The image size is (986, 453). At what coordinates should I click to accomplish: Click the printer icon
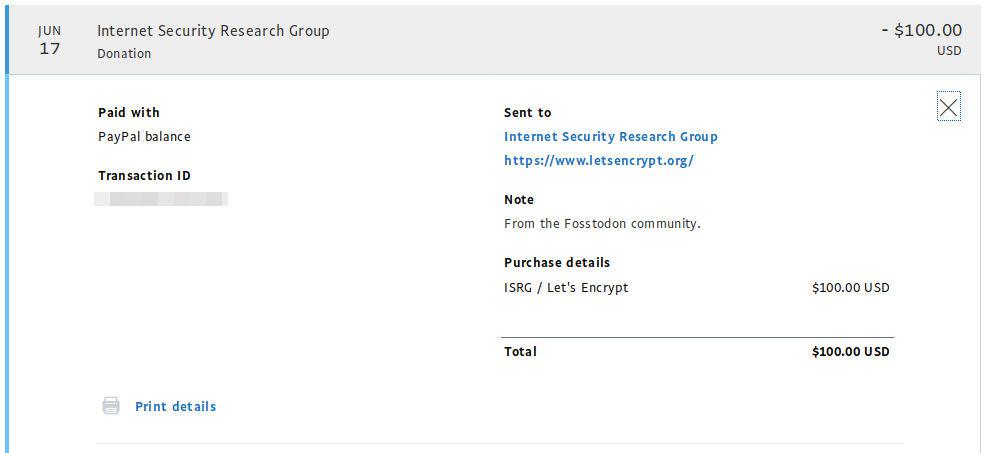[110, 406]
